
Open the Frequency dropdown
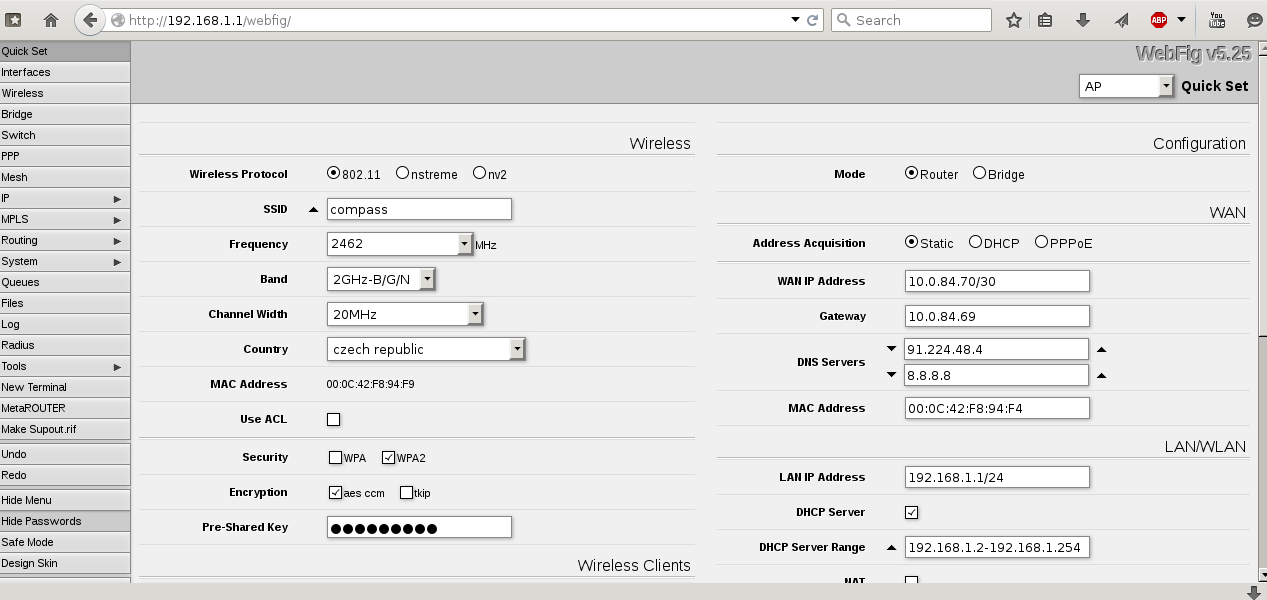[464, 244]
